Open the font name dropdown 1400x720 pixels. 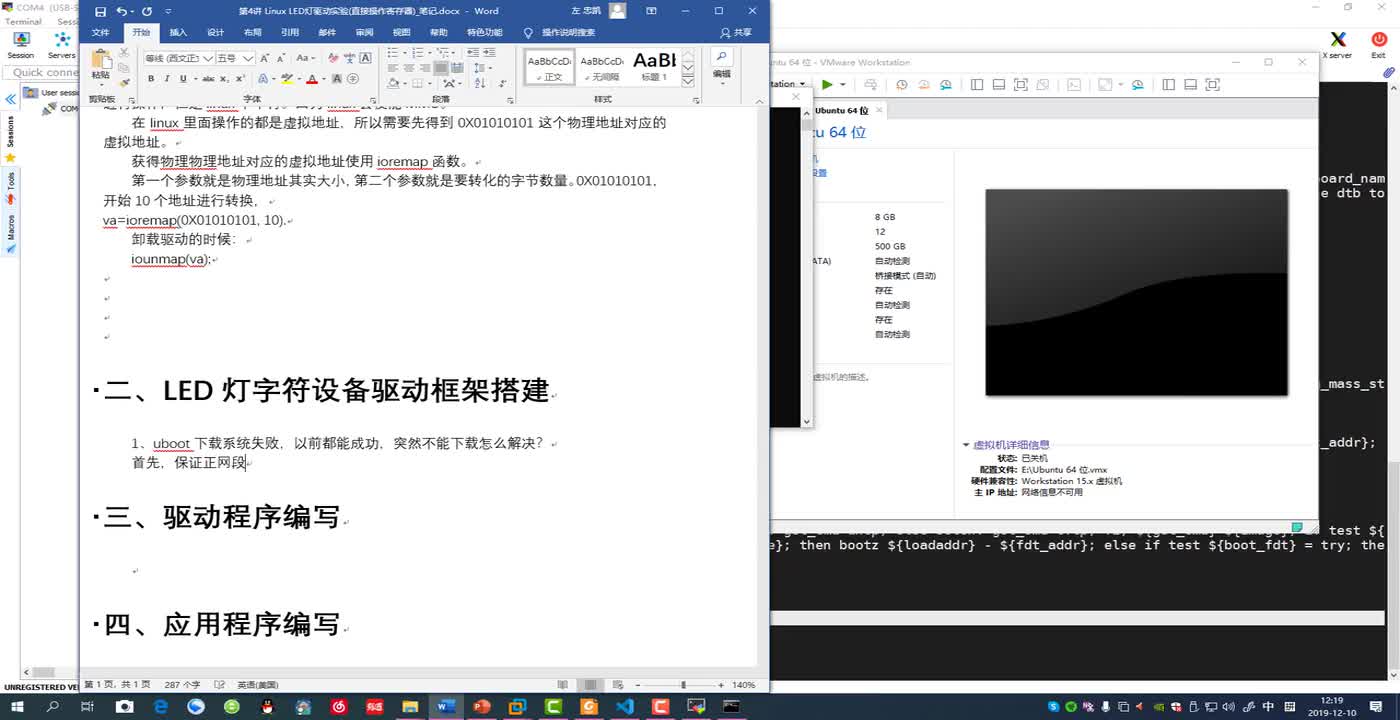[x=208, y=58]
